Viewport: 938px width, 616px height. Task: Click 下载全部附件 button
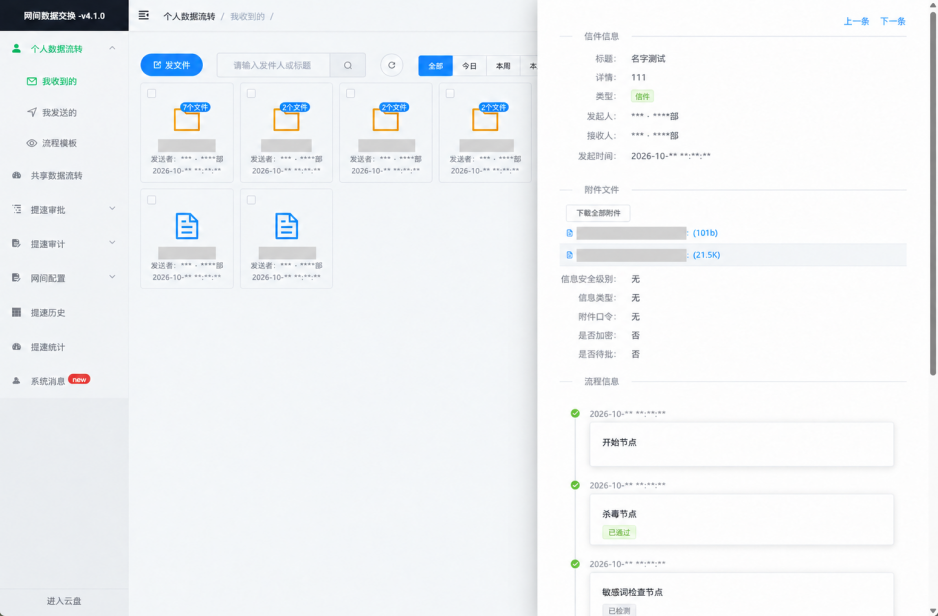click(x=598, y=213)
